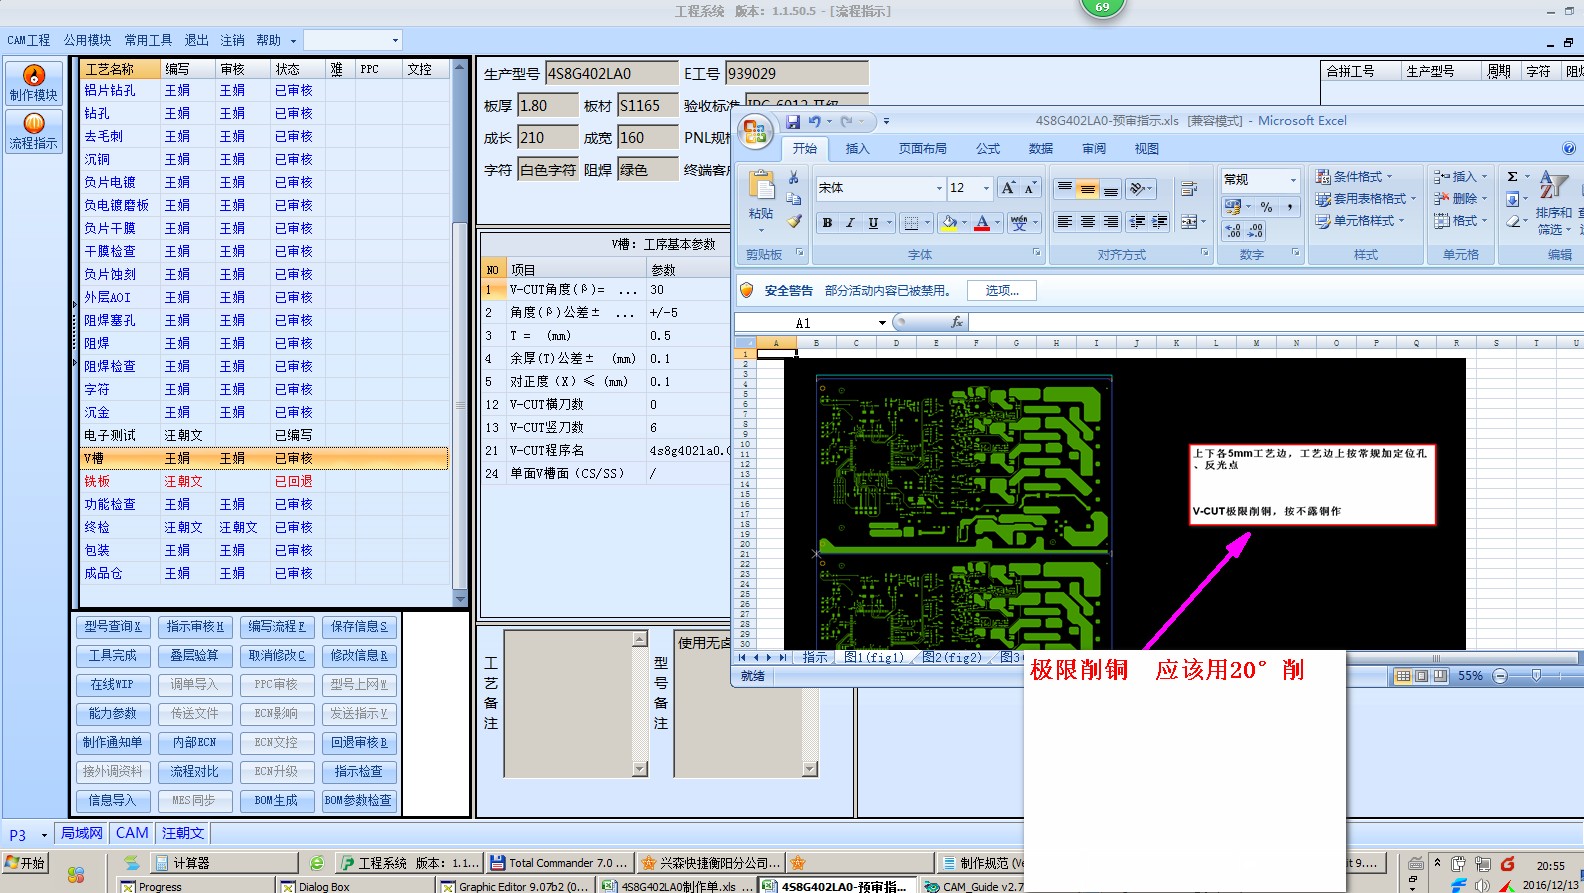The image size is (1584, 893).
Task: Toggle align text left
Action: [x=1065, y=222]
